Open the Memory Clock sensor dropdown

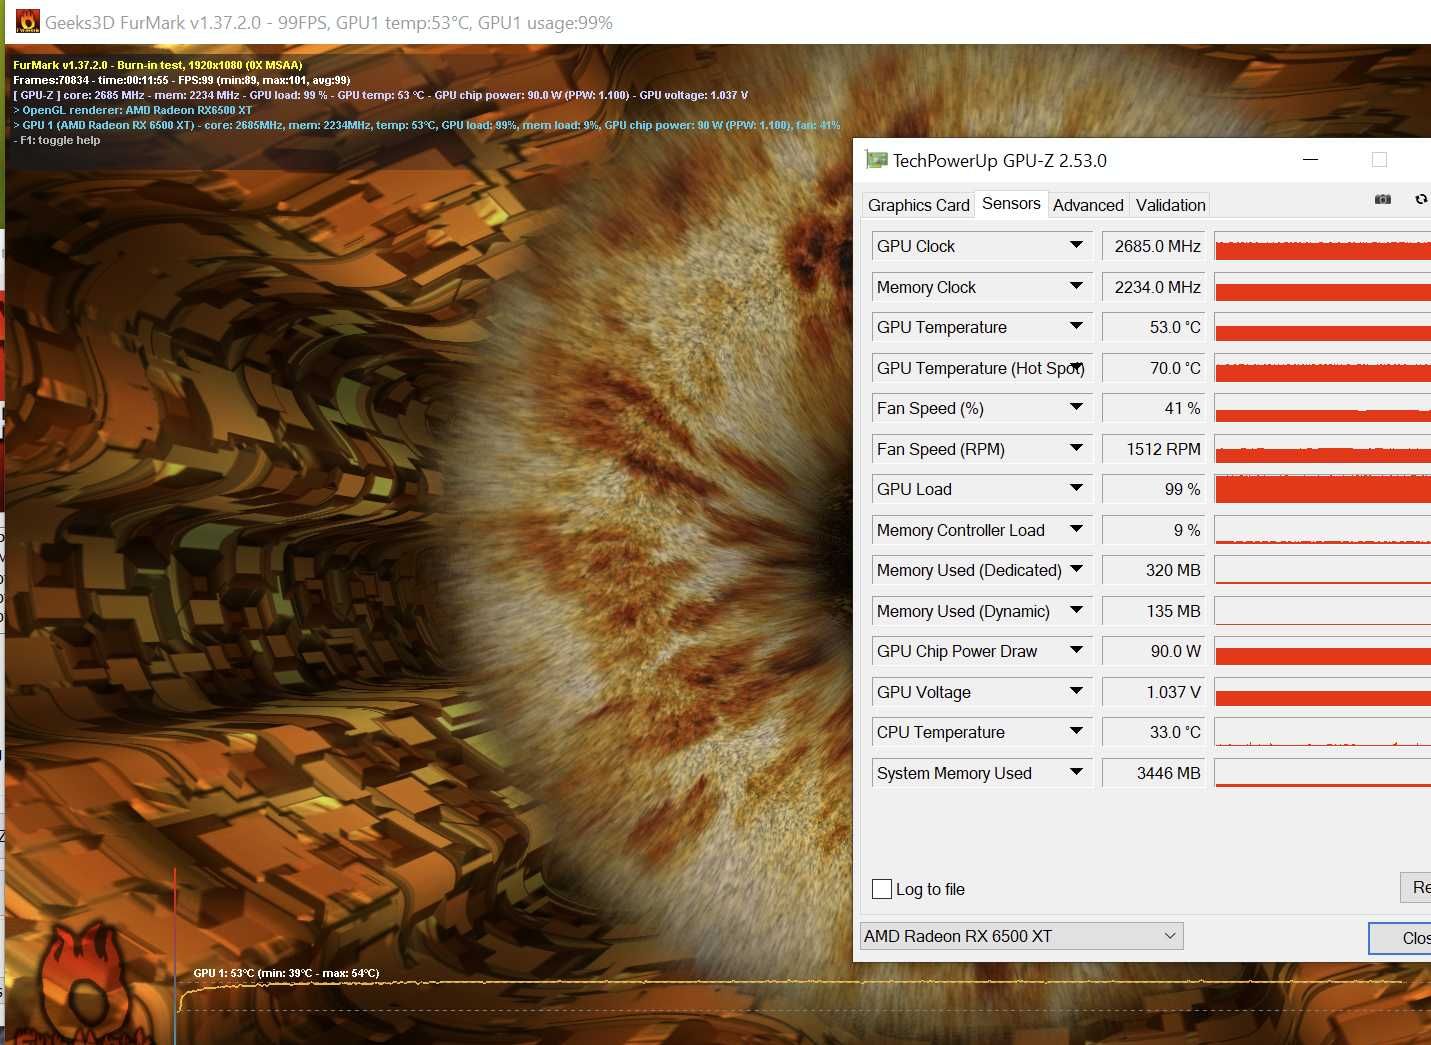[1076, 286]
